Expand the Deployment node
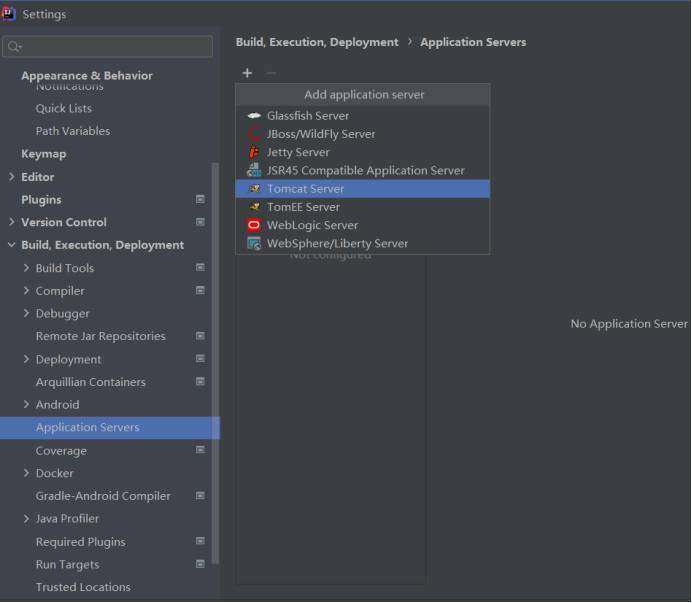Viewport: 692px width, 603px height. click(26, 359)
